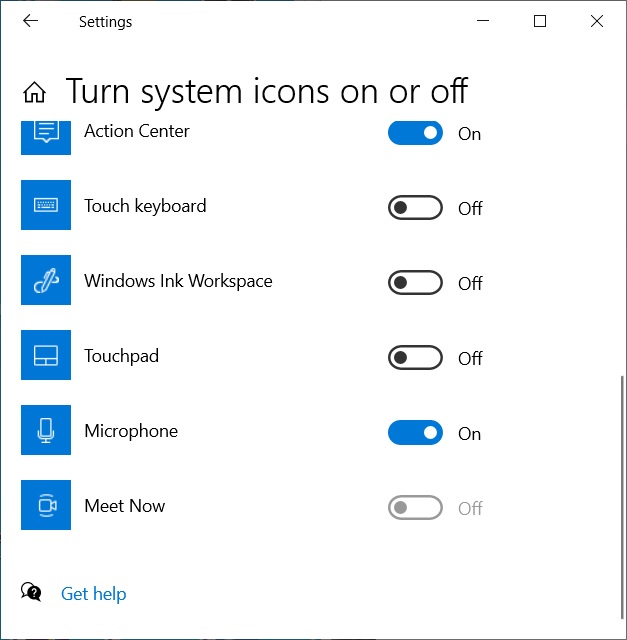Maximize the Settings window
The height and width of the screenshot is (640, 627).
(540, 21)
